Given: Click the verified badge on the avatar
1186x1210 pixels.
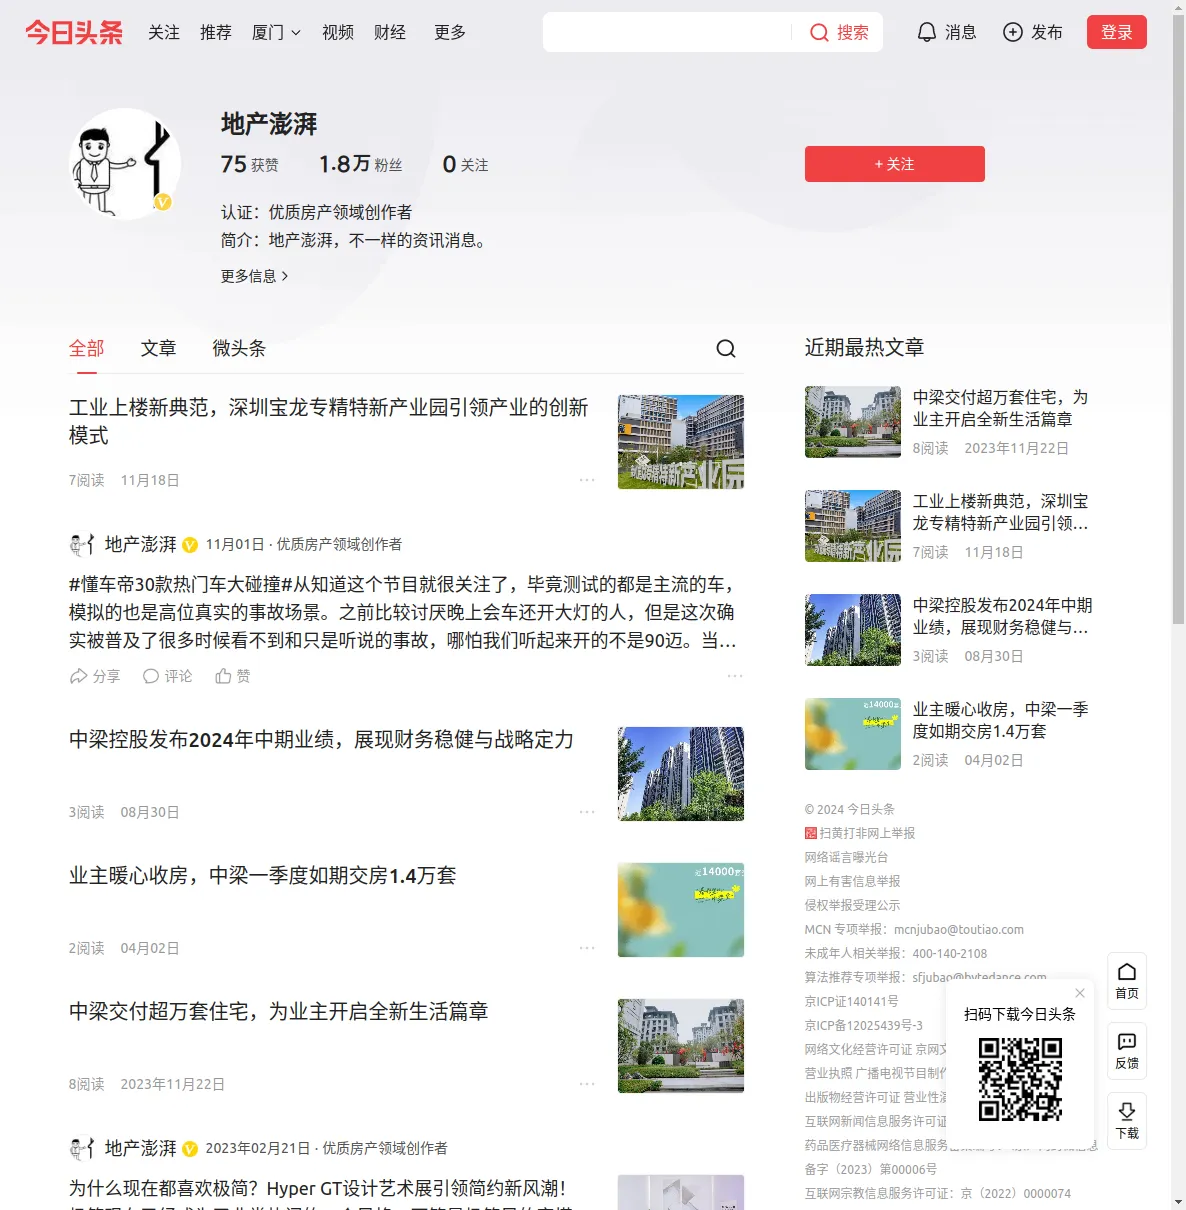Looking at the screenshot, I should click(163, 202).
